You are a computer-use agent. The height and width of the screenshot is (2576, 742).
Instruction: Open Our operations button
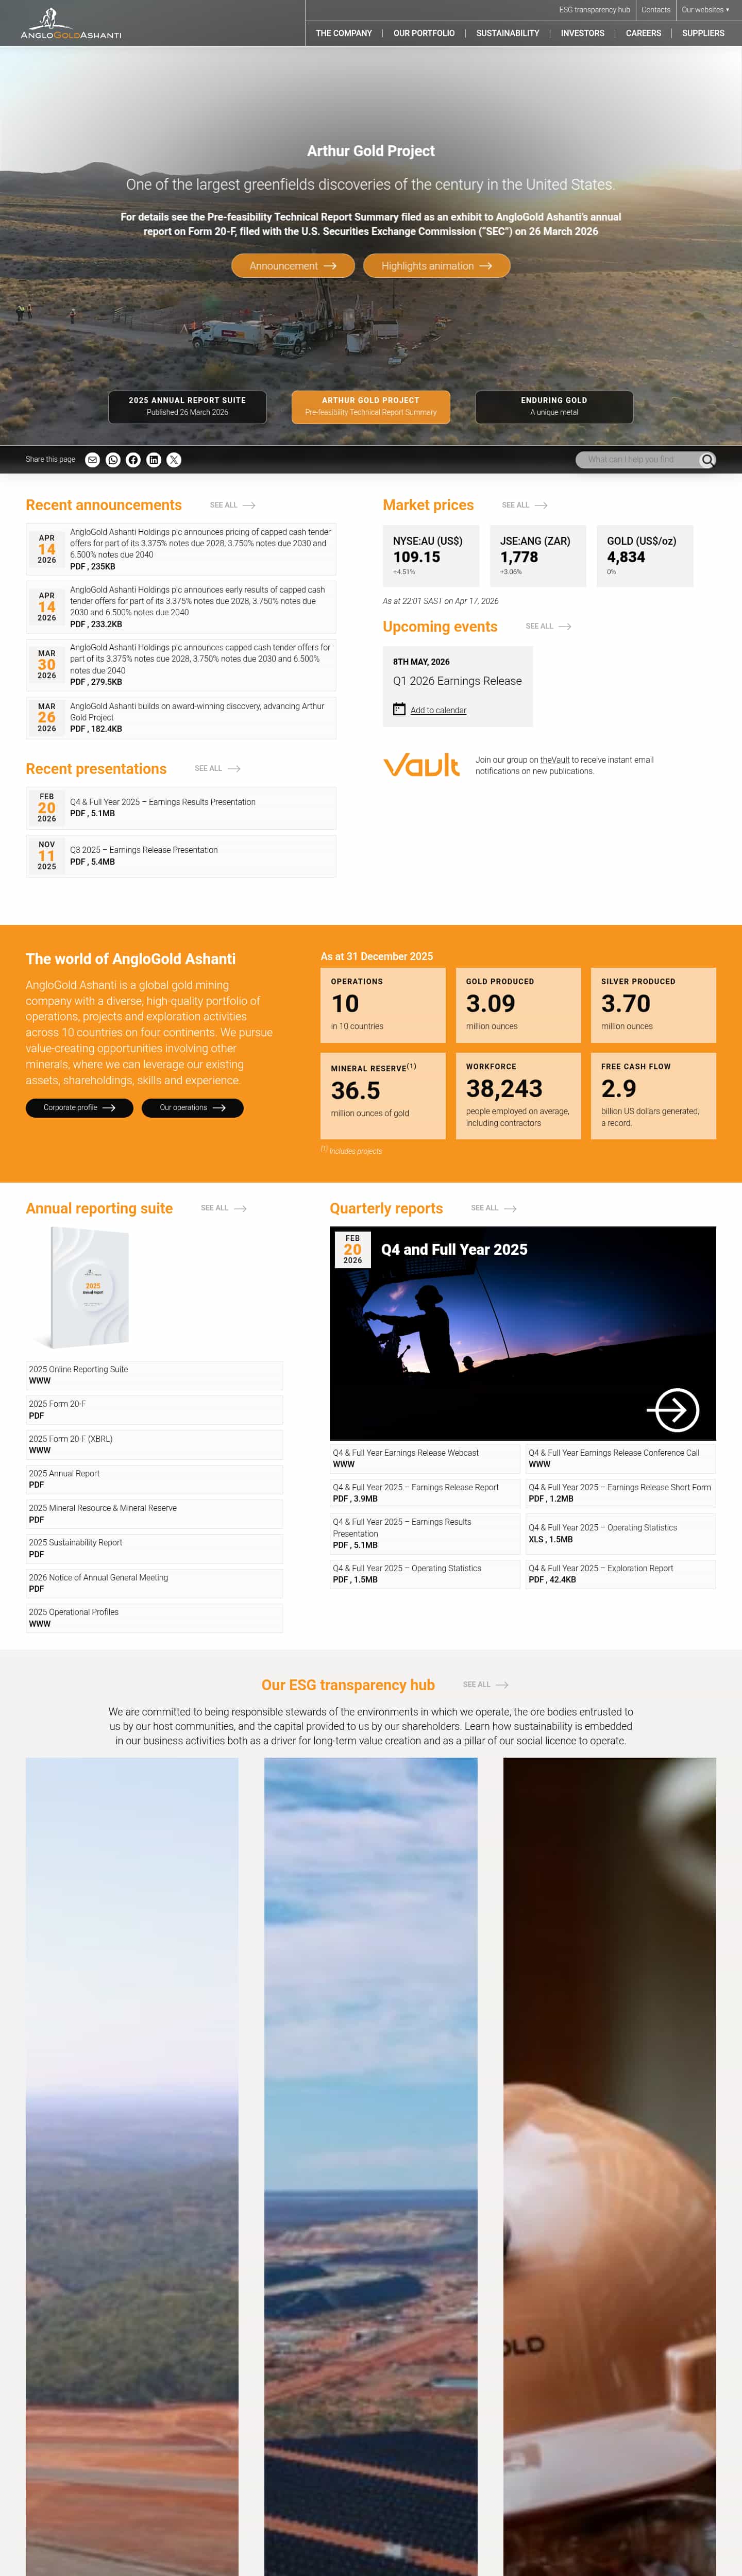(193, 1108)
